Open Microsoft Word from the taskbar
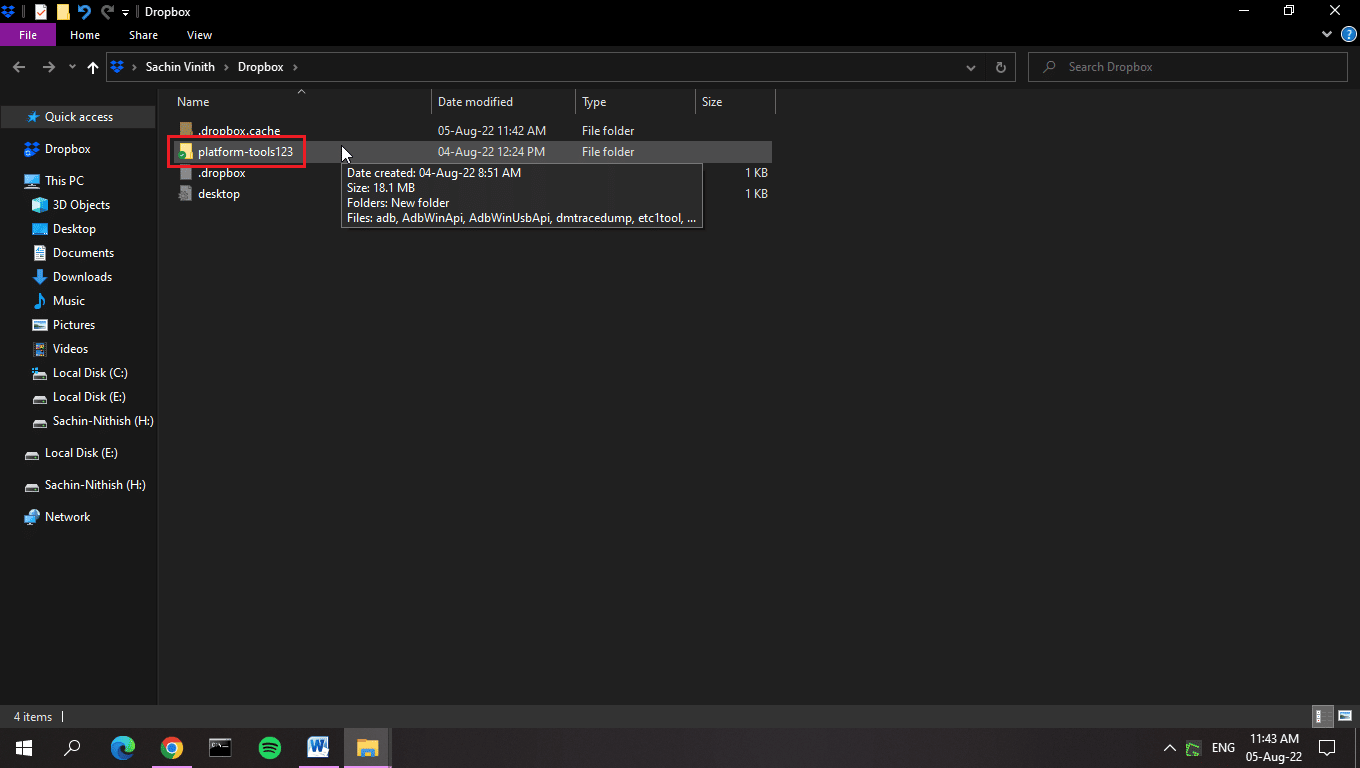Image resolution: width=1360 pixels, height=768 pixels. [318, 747]
